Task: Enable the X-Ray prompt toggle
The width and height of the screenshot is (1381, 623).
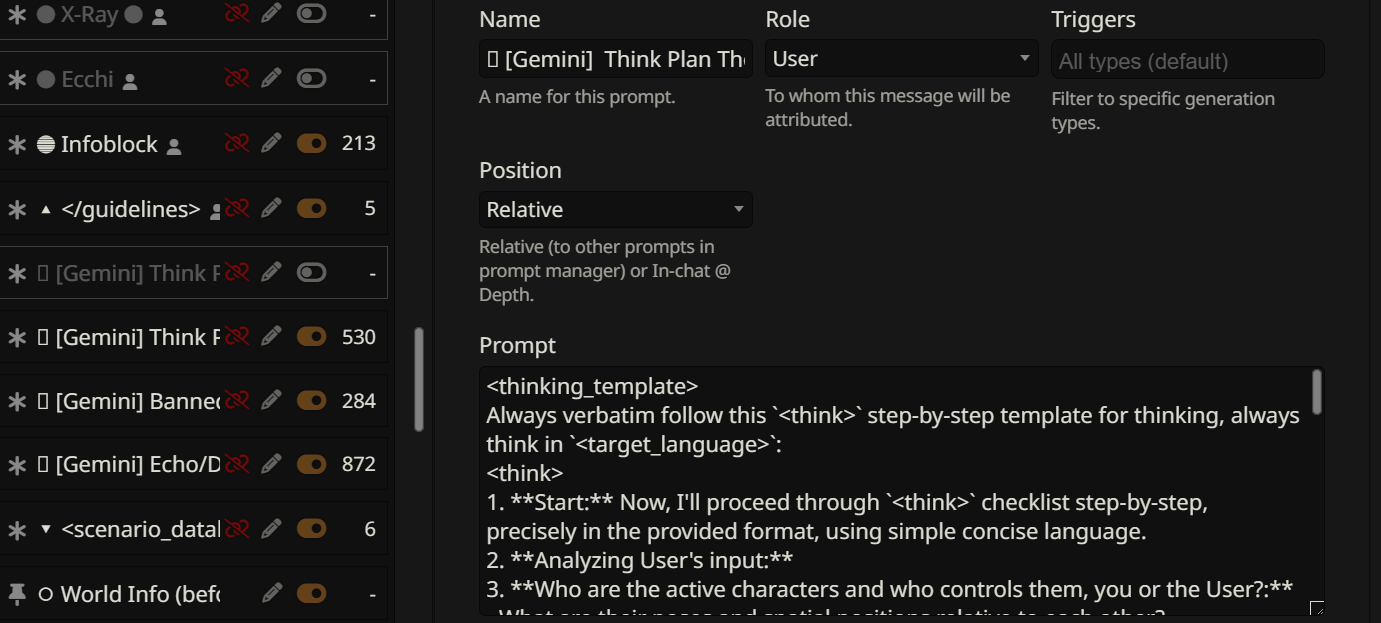Action: point(312,15)
